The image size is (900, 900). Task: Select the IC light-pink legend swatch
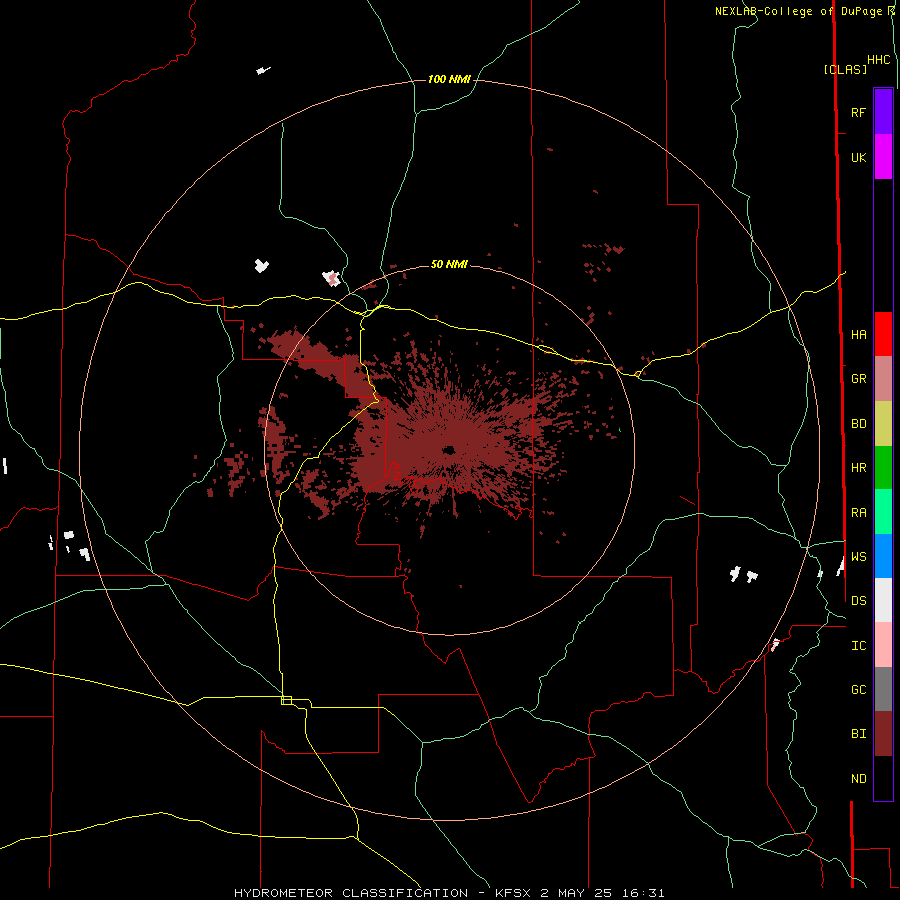883,645
